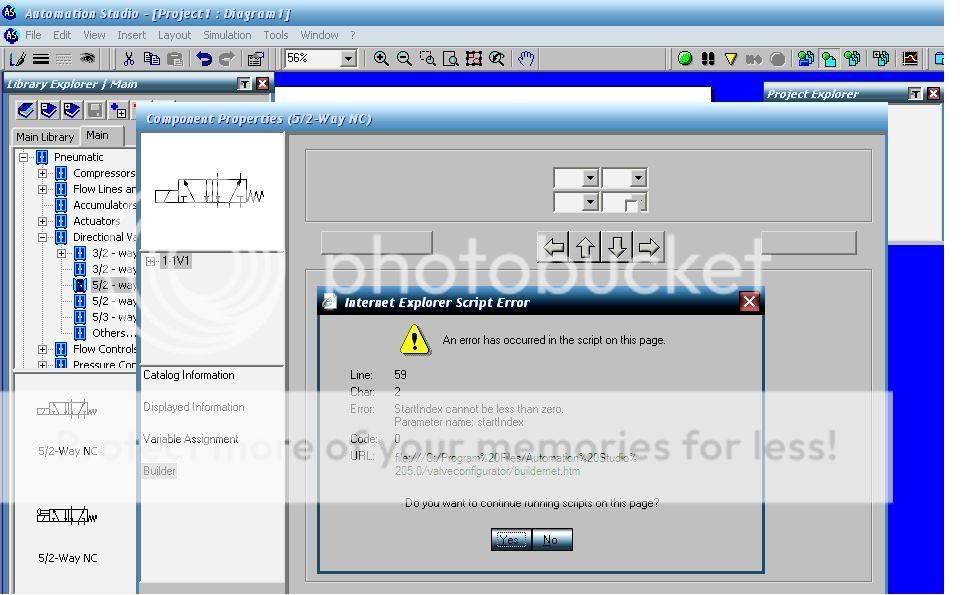This screenshot has height=595, width=962.
Task: Undo the last action with blue arrow
Action: [x=204, y=59]
